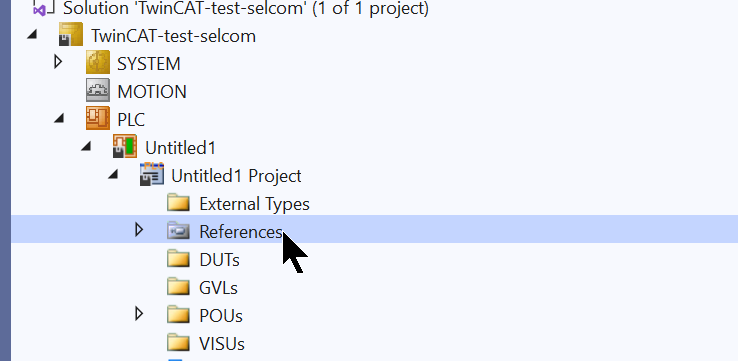Click the MOTION node icon
The height and width of the screenshot is (361, 738).
click(x=98, y=90)
